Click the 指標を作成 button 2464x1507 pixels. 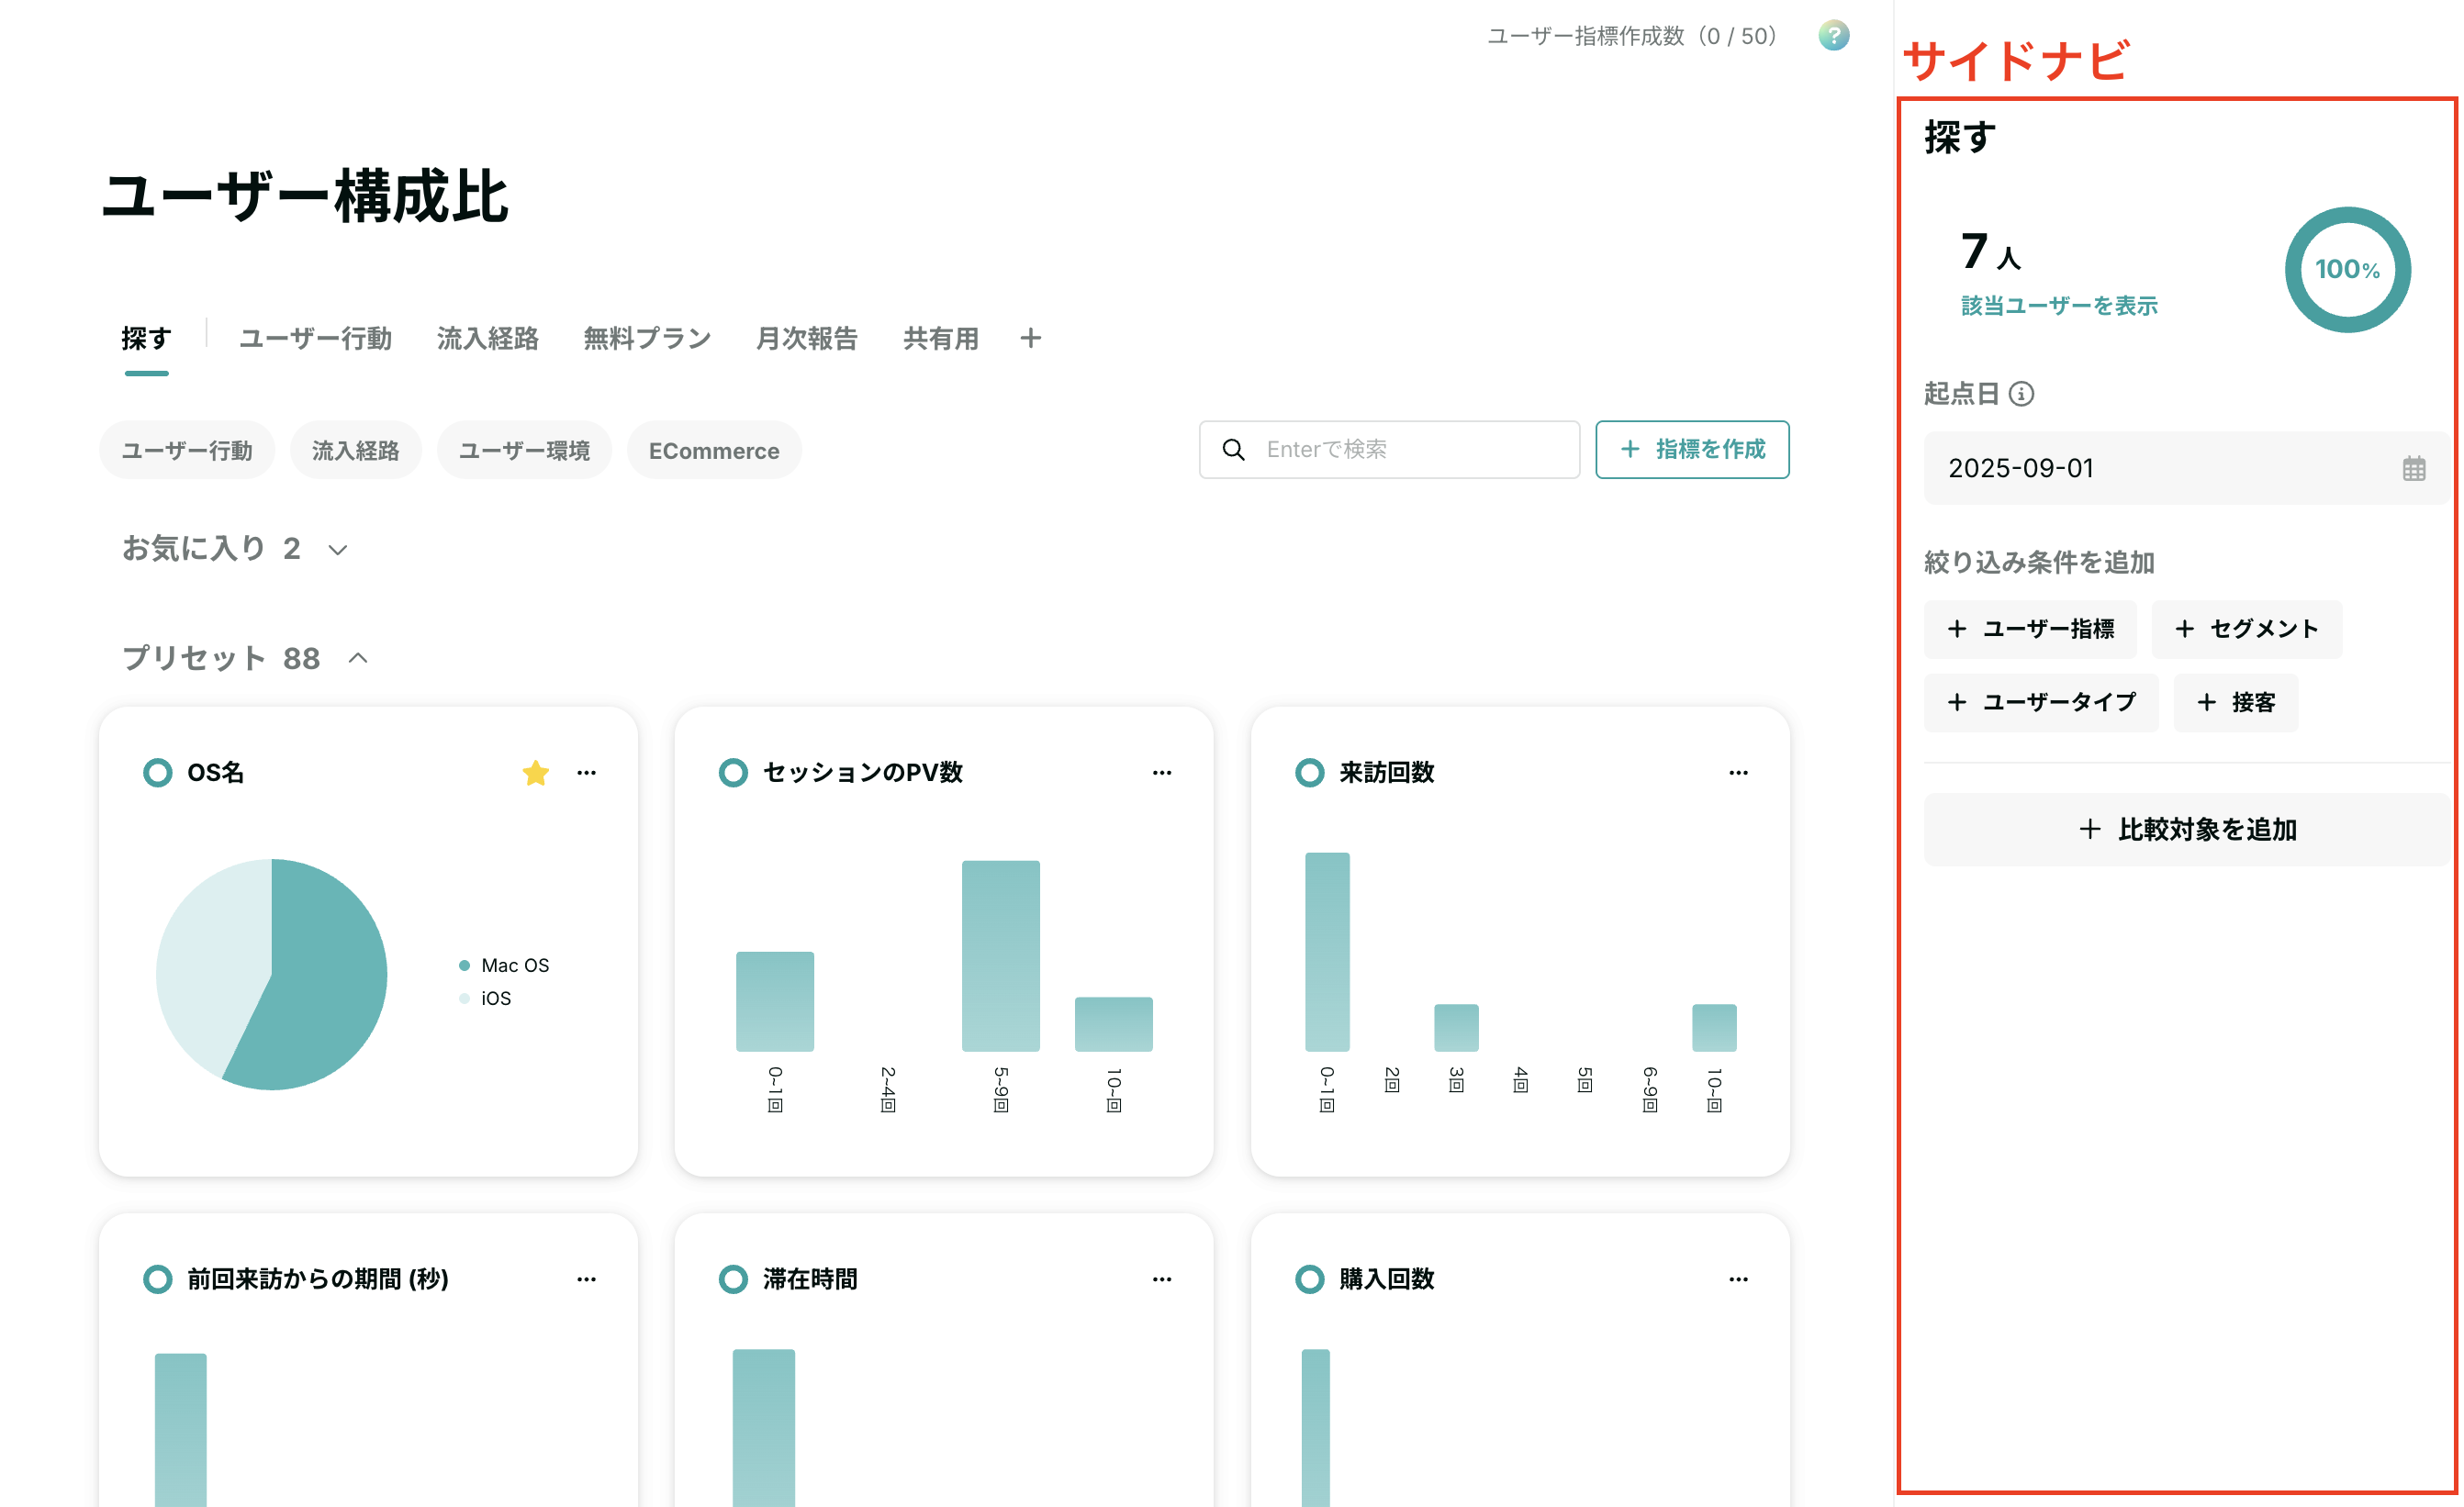1692,450
